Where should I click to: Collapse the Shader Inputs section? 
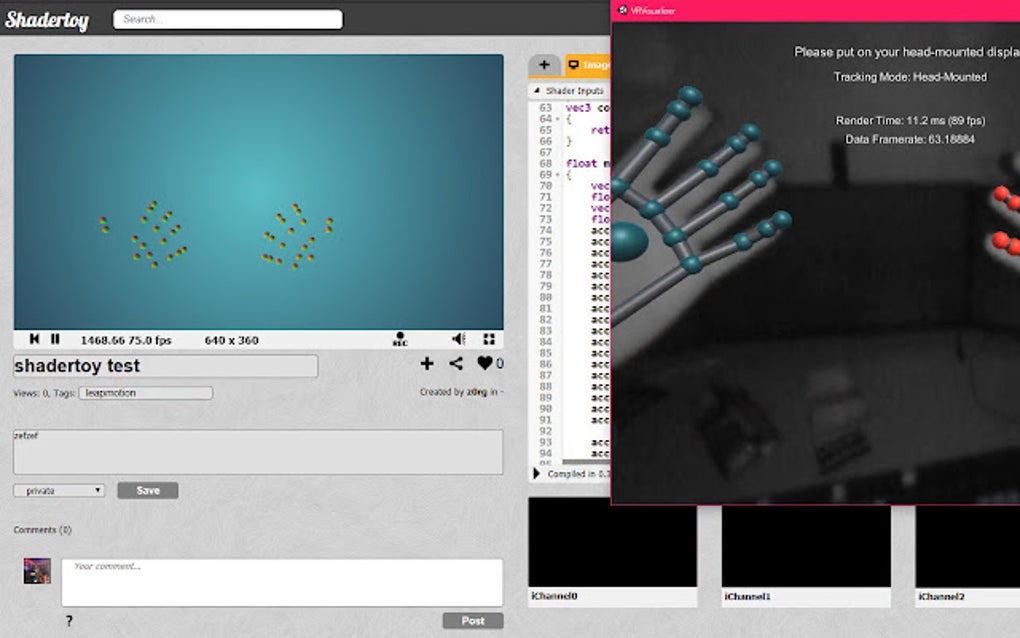pos(536,89)
